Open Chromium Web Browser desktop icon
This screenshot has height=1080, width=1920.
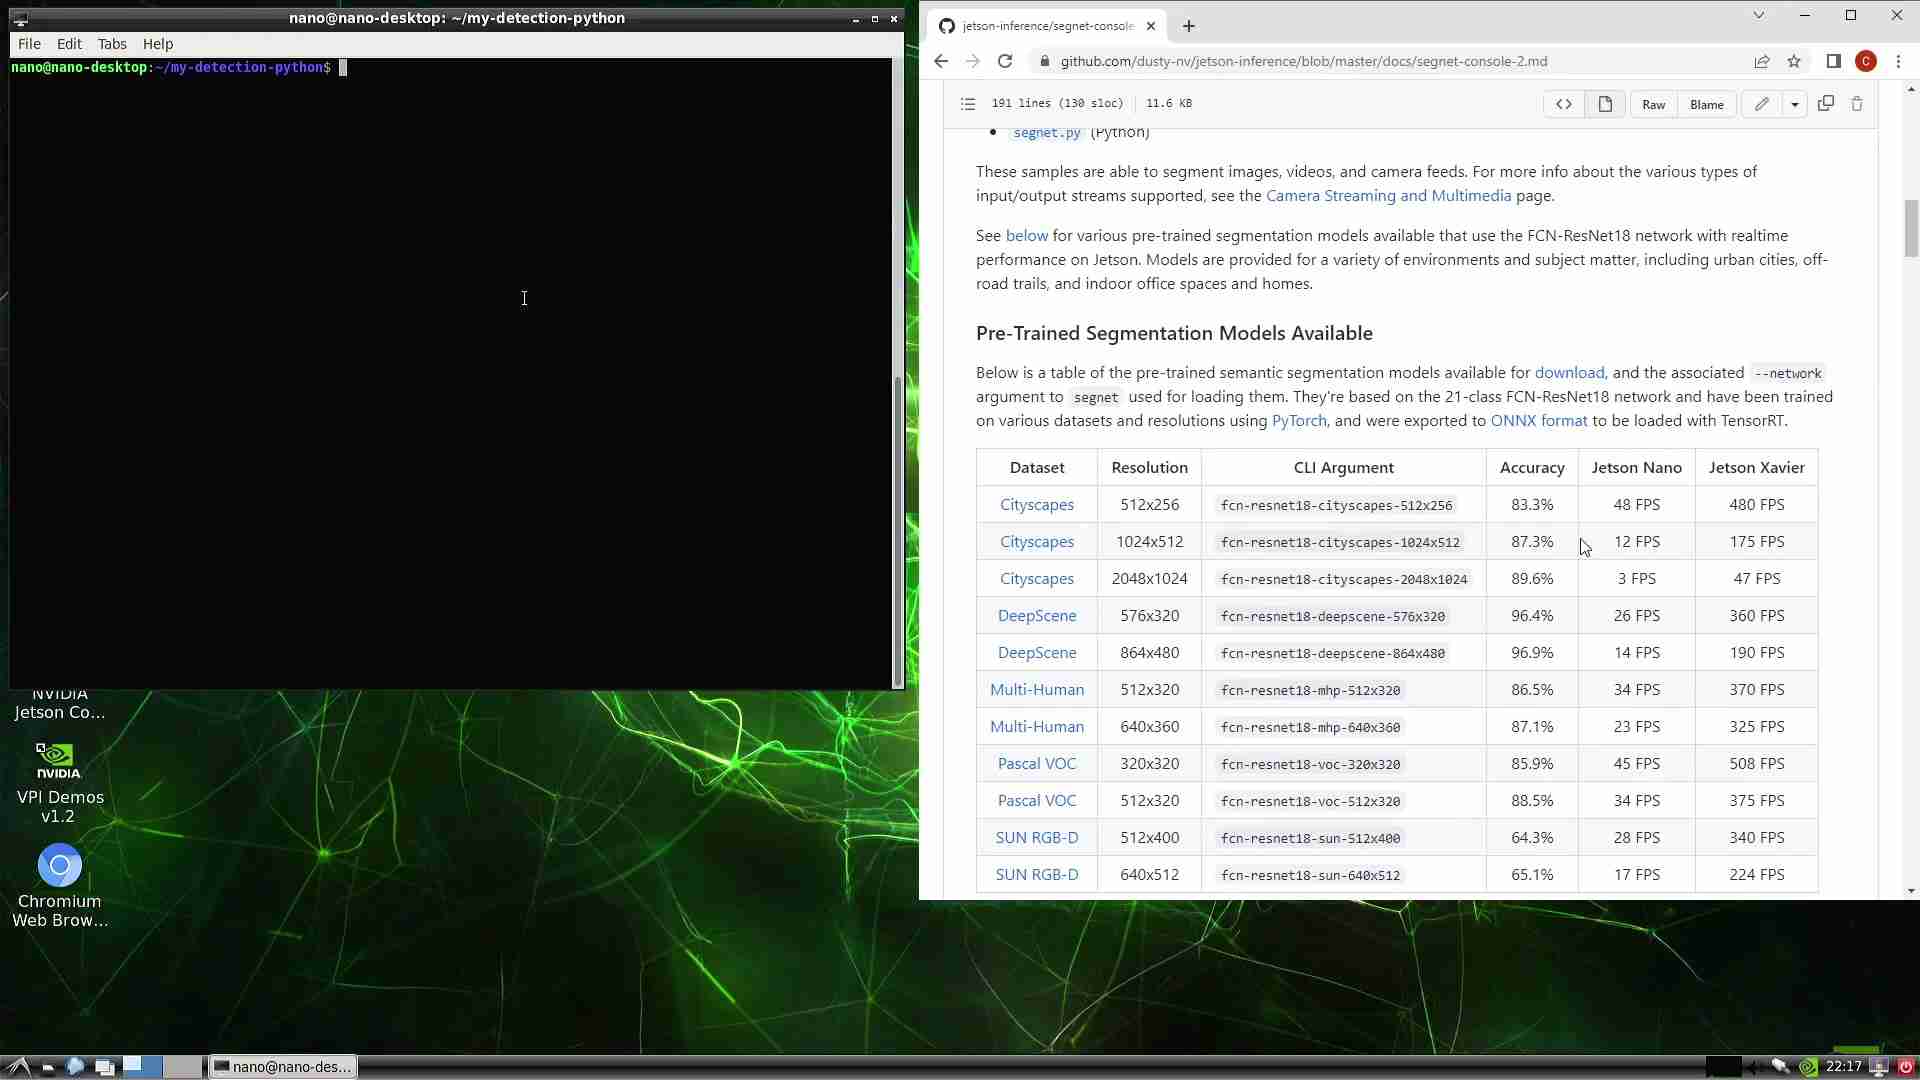[x=60, y=866]
